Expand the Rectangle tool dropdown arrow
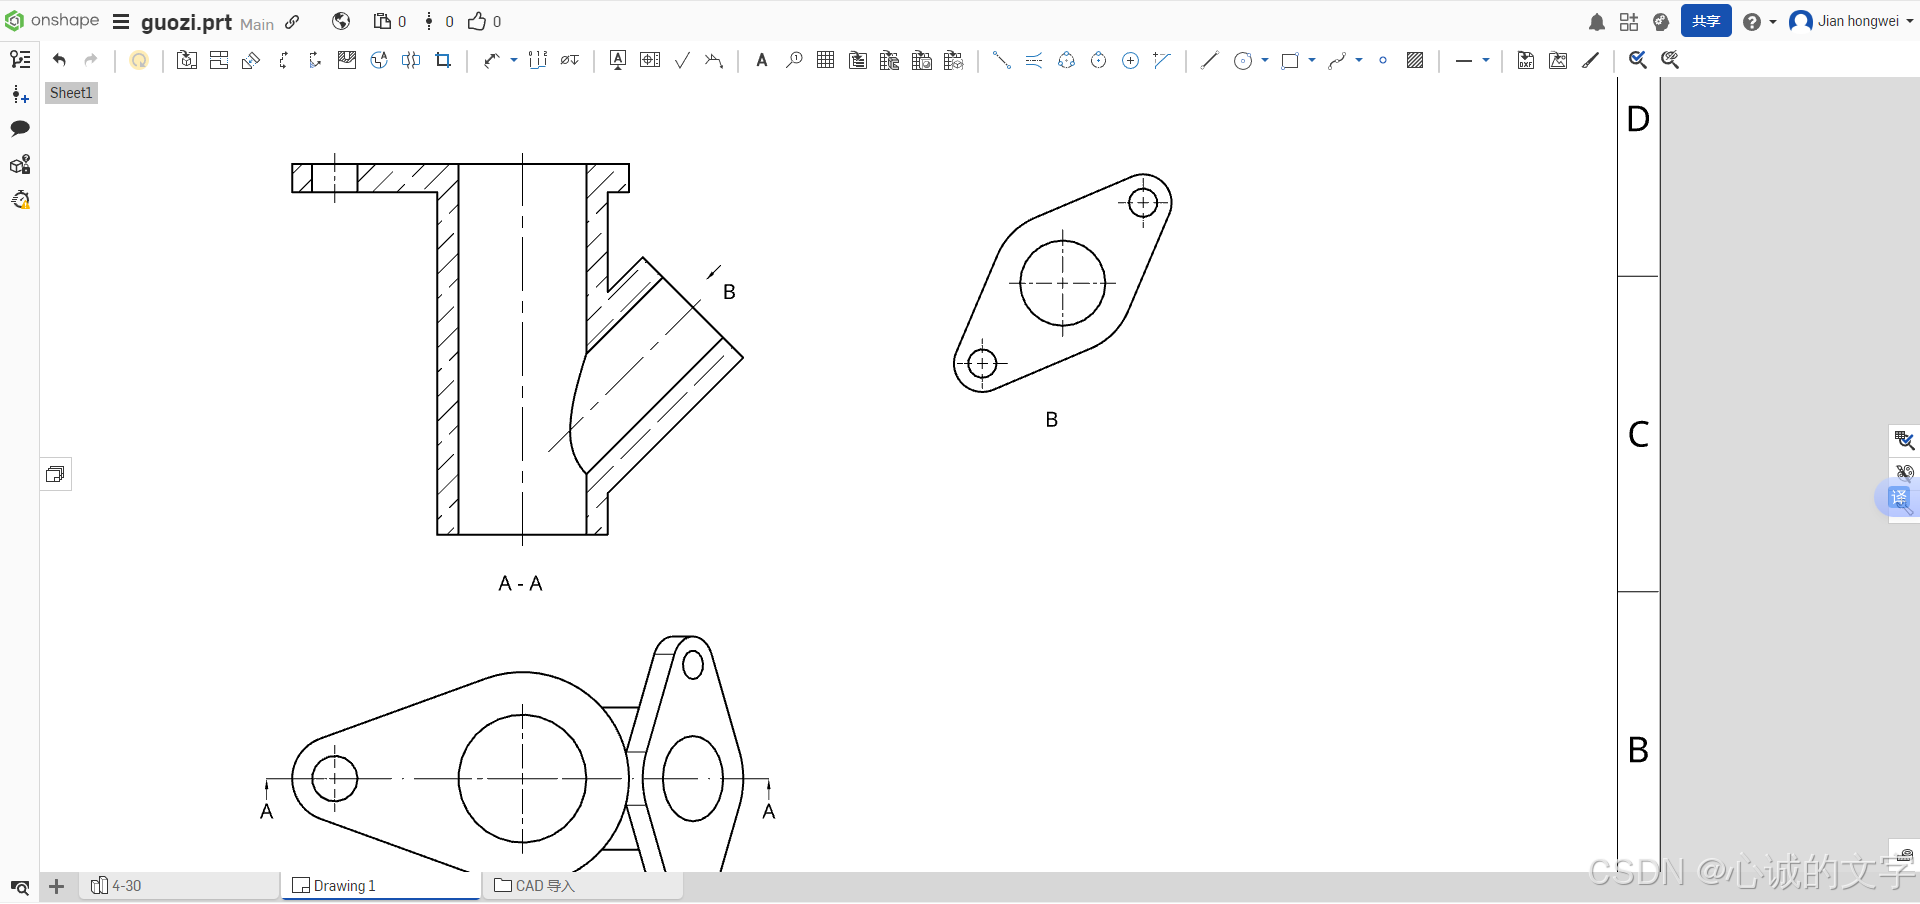 tap(1312, 60)
